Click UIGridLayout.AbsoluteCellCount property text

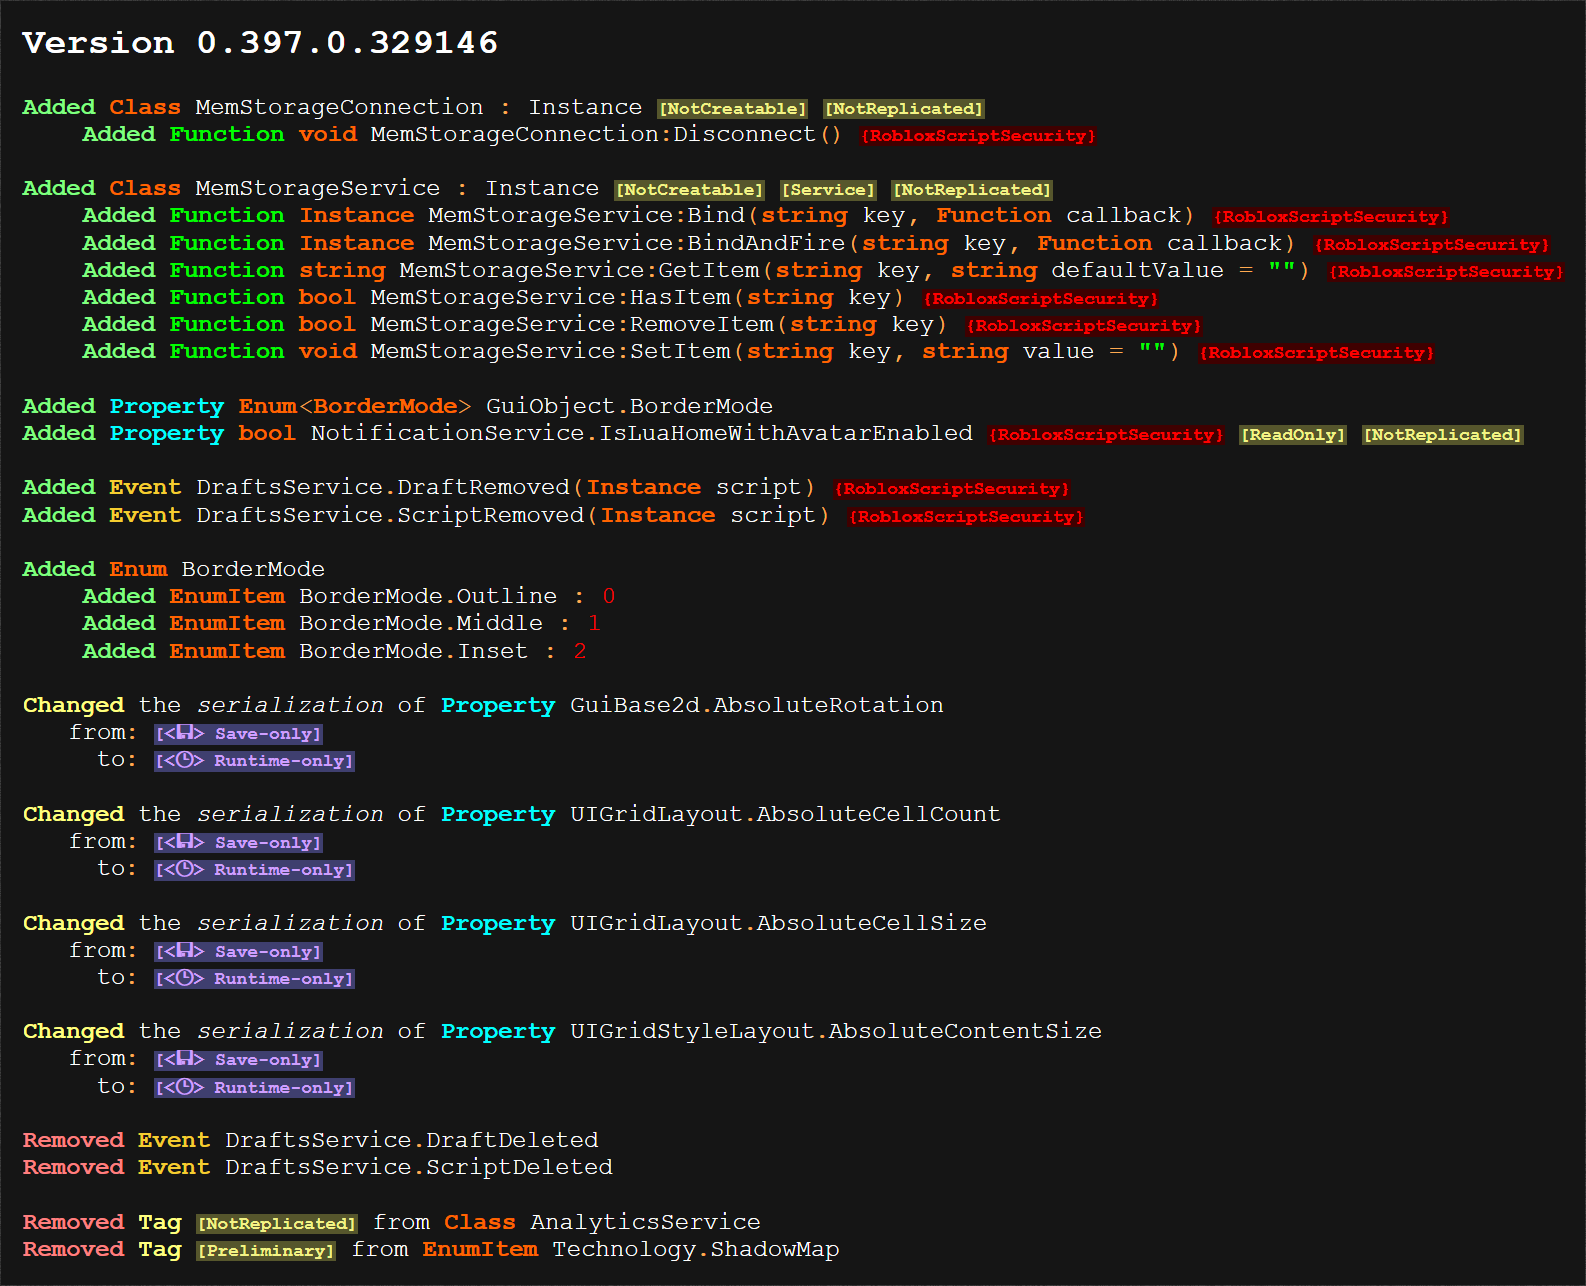[785, 814]
